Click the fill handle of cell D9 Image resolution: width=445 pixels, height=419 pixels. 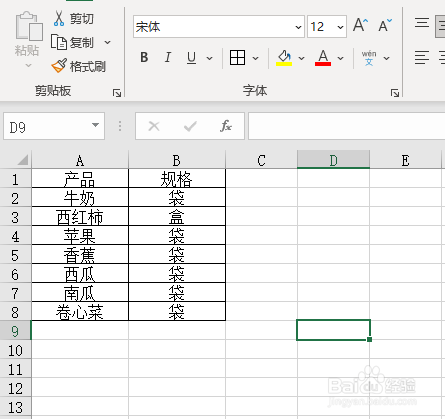click(369, 339)
